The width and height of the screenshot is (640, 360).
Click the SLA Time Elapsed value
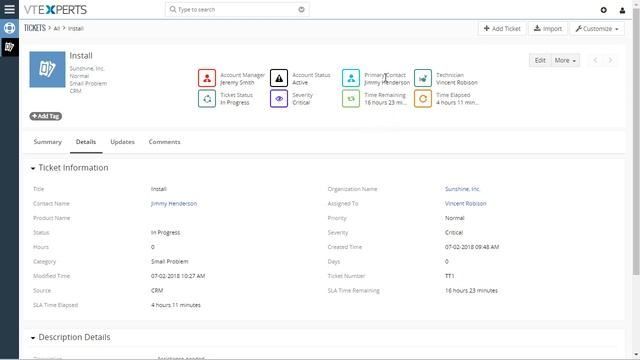[x=176, y=305]
